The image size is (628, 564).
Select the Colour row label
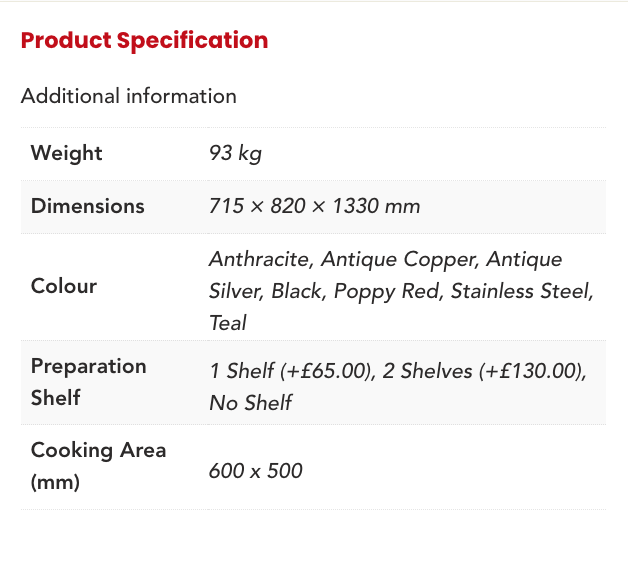[x=64, y=286]
